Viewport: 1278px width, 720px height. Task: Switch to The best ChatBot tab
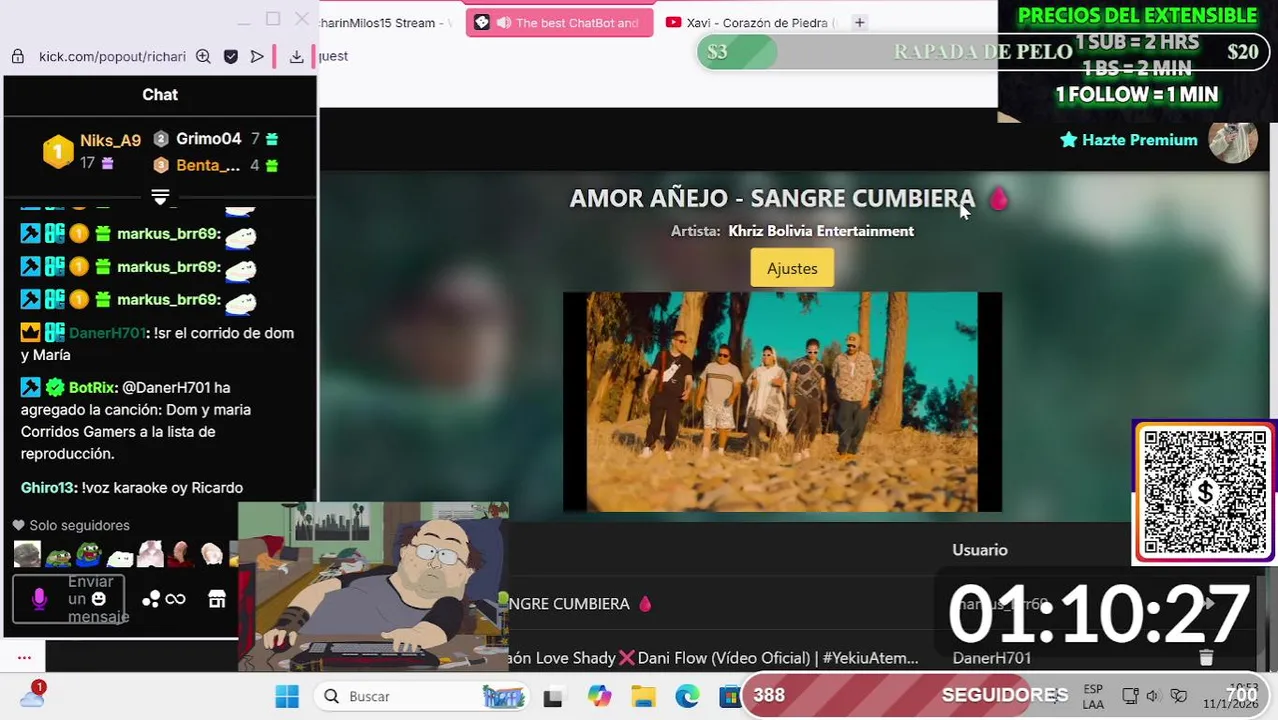point(560,23)
